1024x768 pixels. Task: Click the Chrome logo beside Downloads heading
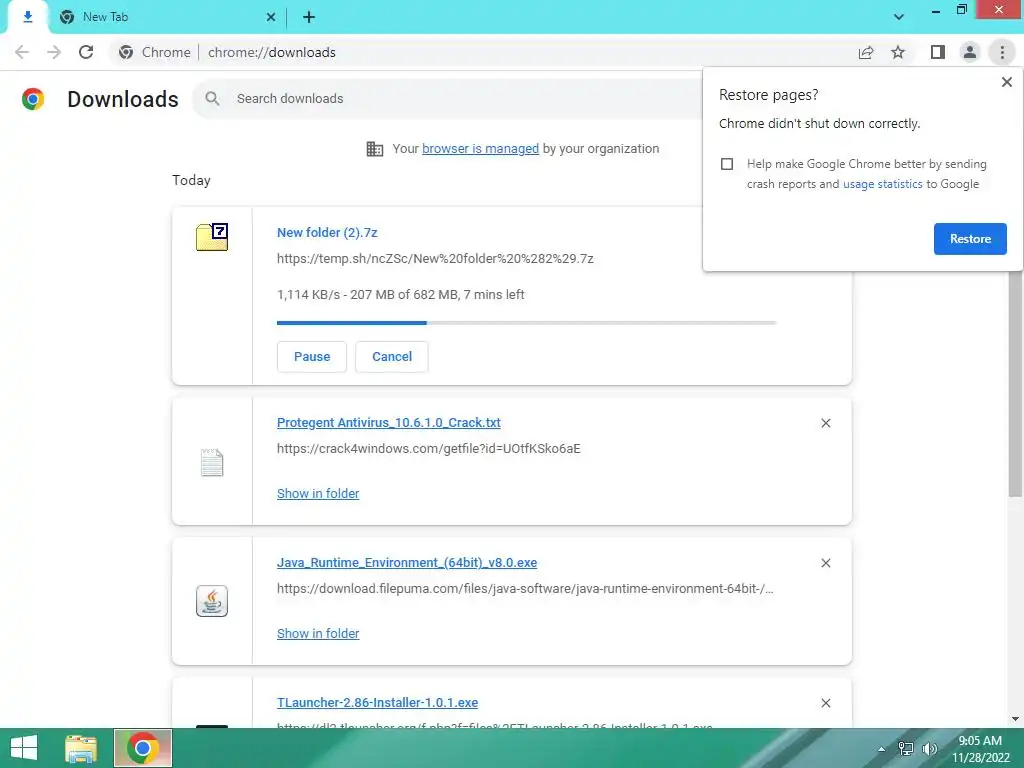click(x=33, y=99)
